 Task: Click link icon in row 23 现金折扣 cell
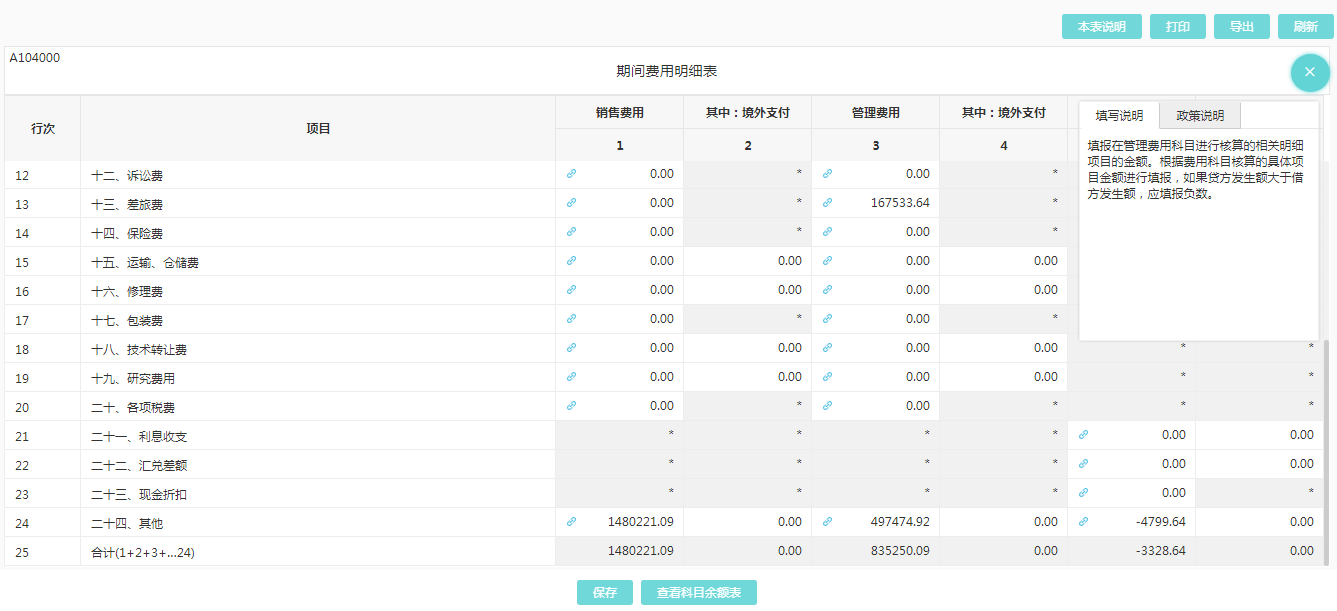(1083, 493)
